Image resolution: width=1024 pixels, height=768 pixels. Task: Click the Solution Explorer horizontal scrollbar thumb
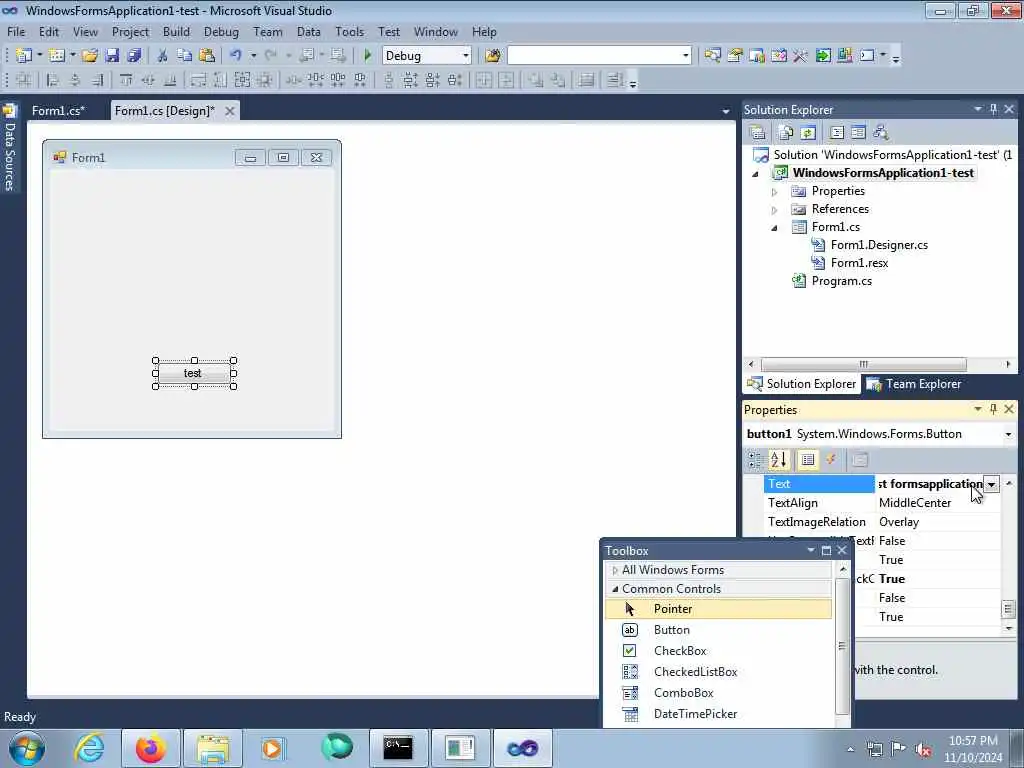click(x=863, y=364)
